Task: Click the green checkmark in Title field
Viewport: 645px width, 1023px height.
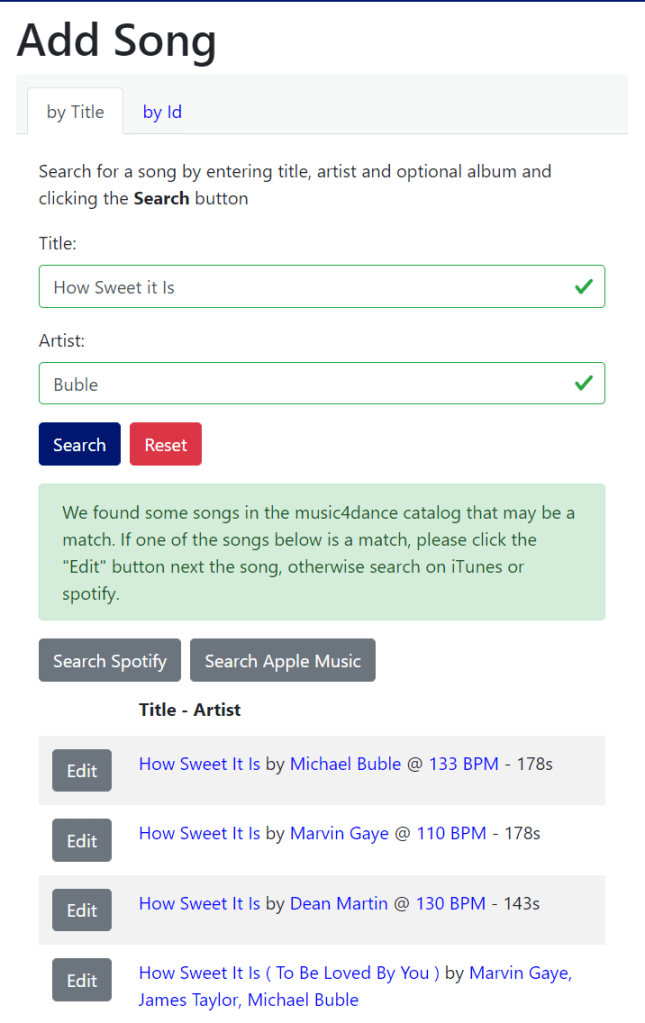Action: tap(583, 287)
